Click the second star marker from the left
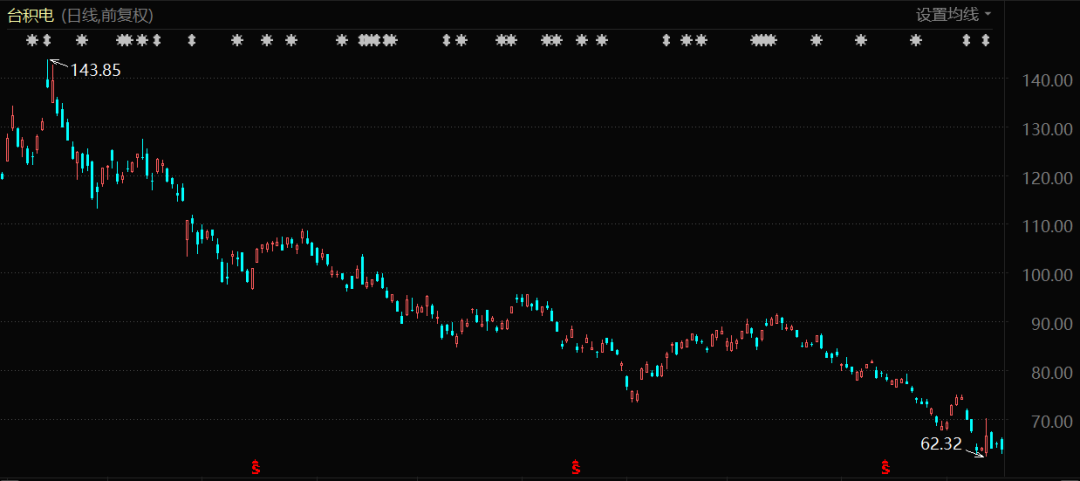Image resolution: width=1080 pixels, height=481 pixels. click(82, 41)
